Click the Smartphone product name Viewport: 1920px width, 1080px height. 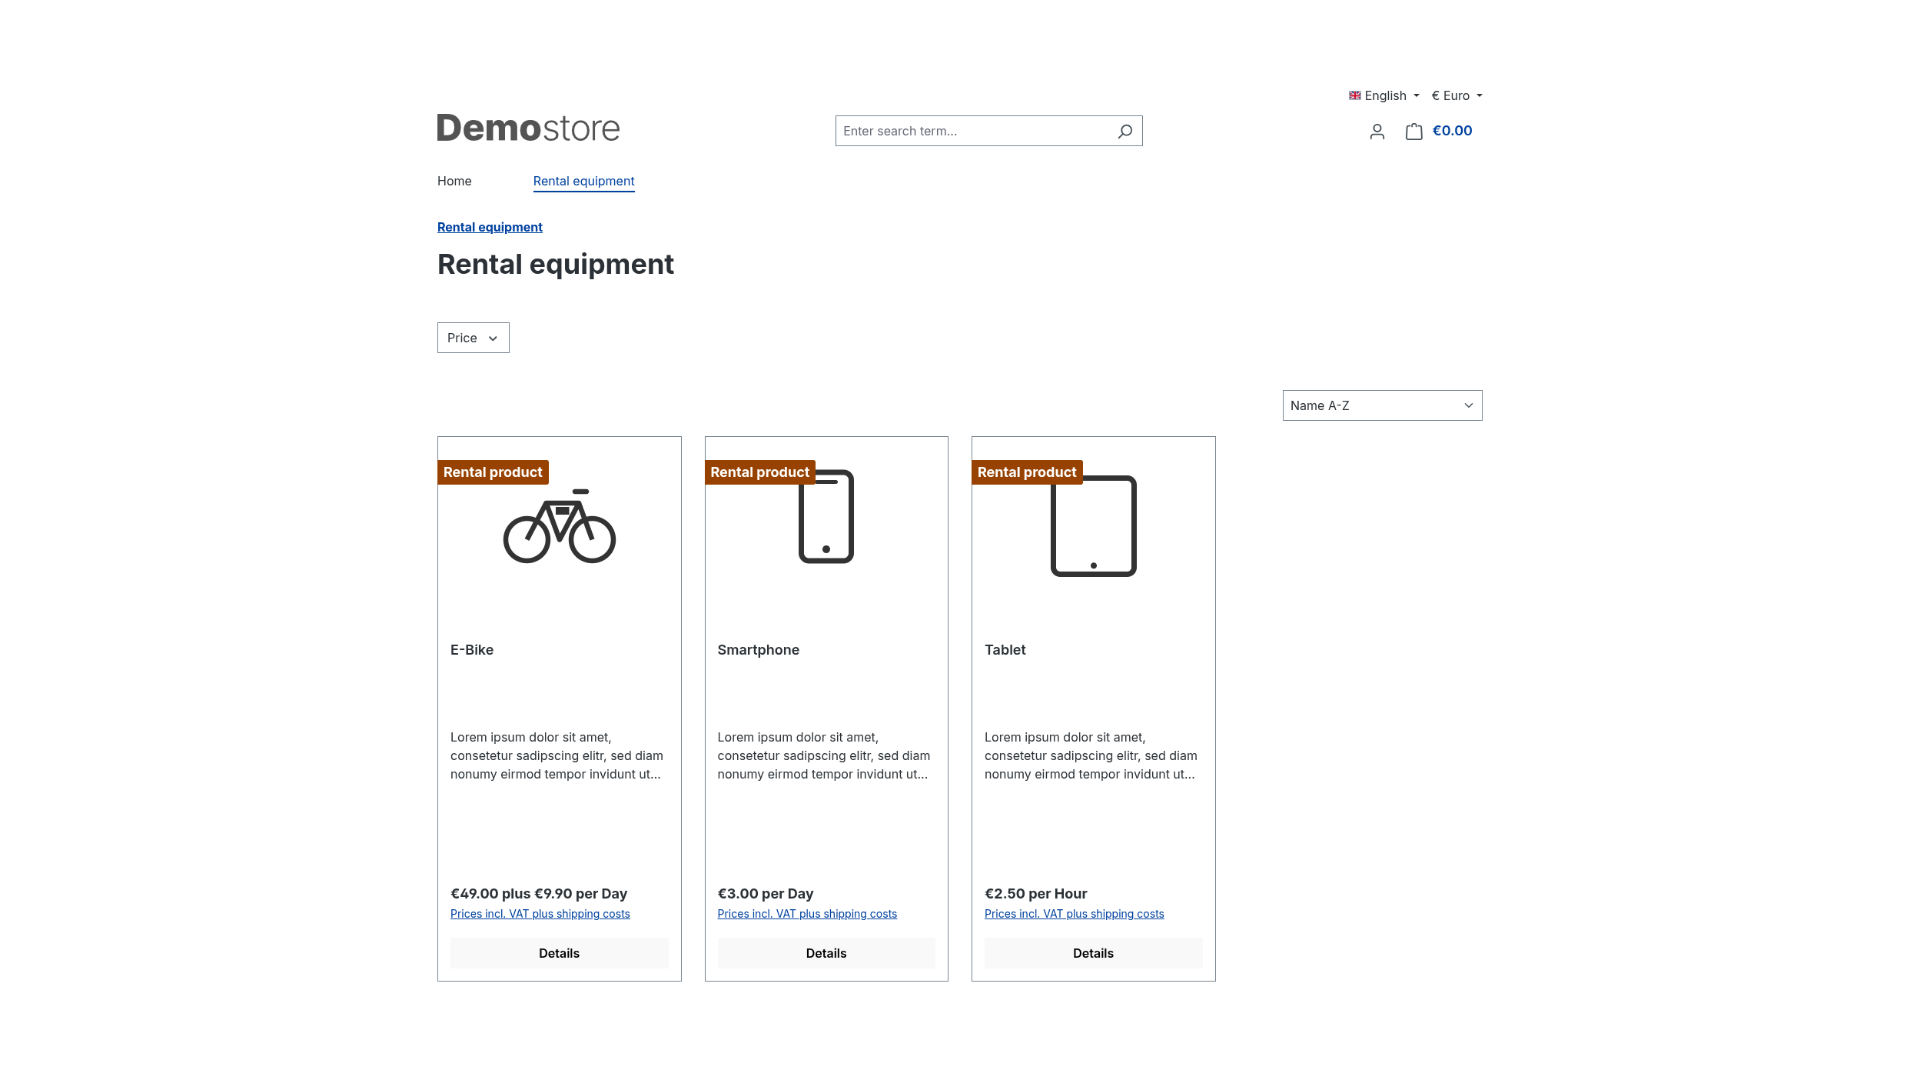point(758,650)
